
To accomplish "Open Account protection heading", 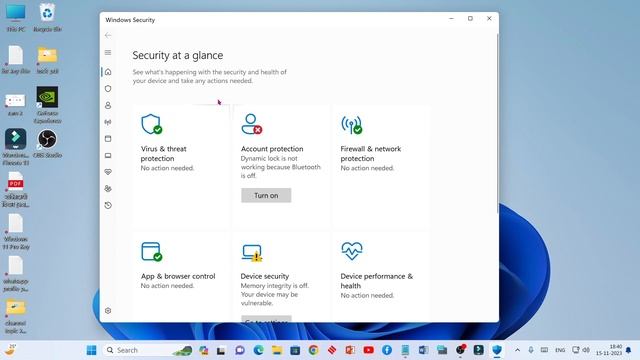I will [272, 149].
